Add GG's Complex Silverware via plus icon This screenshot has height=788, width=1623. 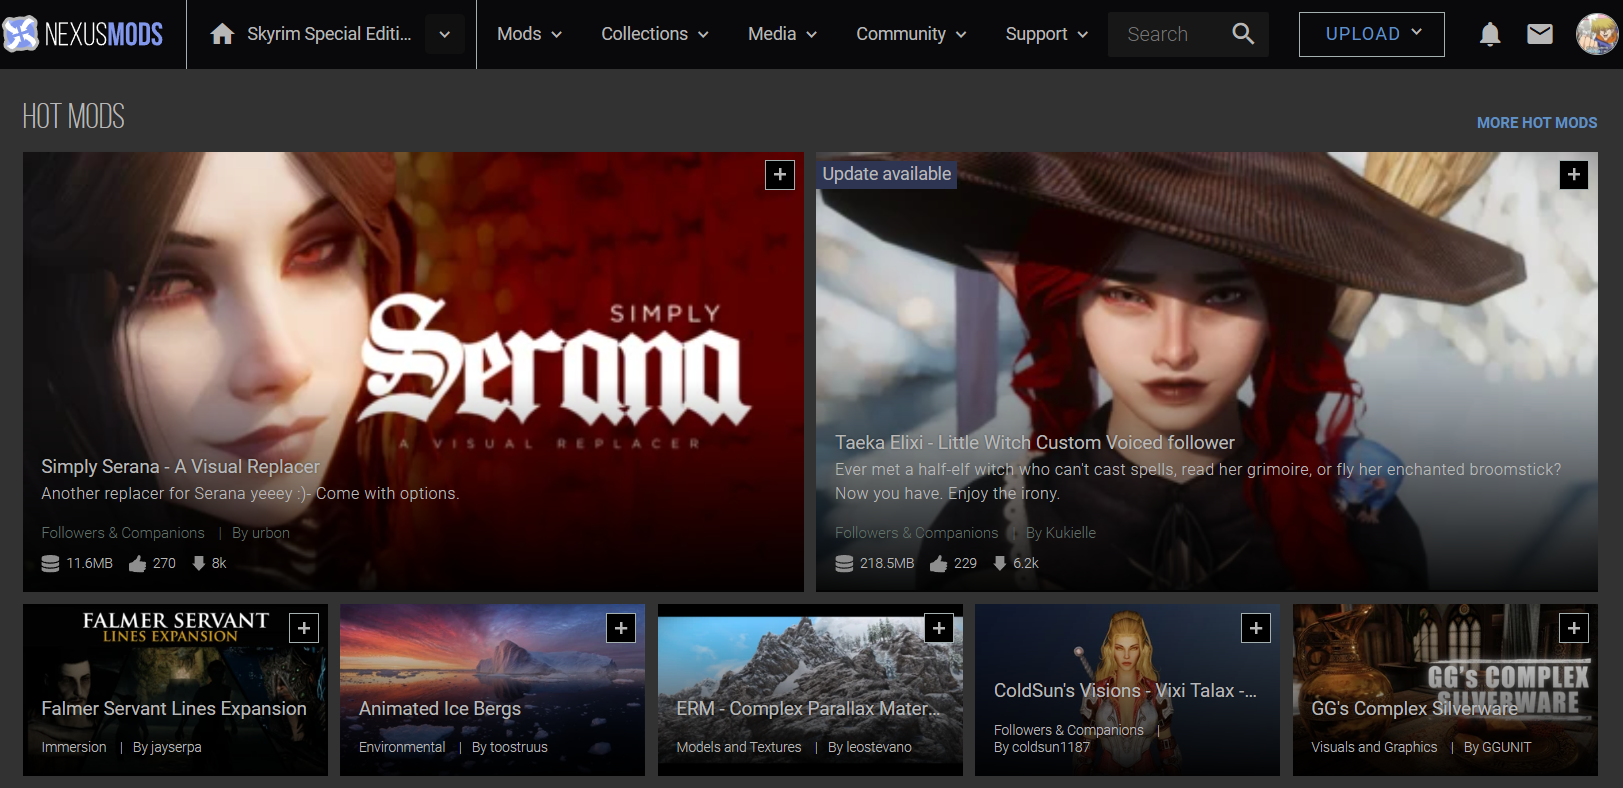coord(1574,628)
